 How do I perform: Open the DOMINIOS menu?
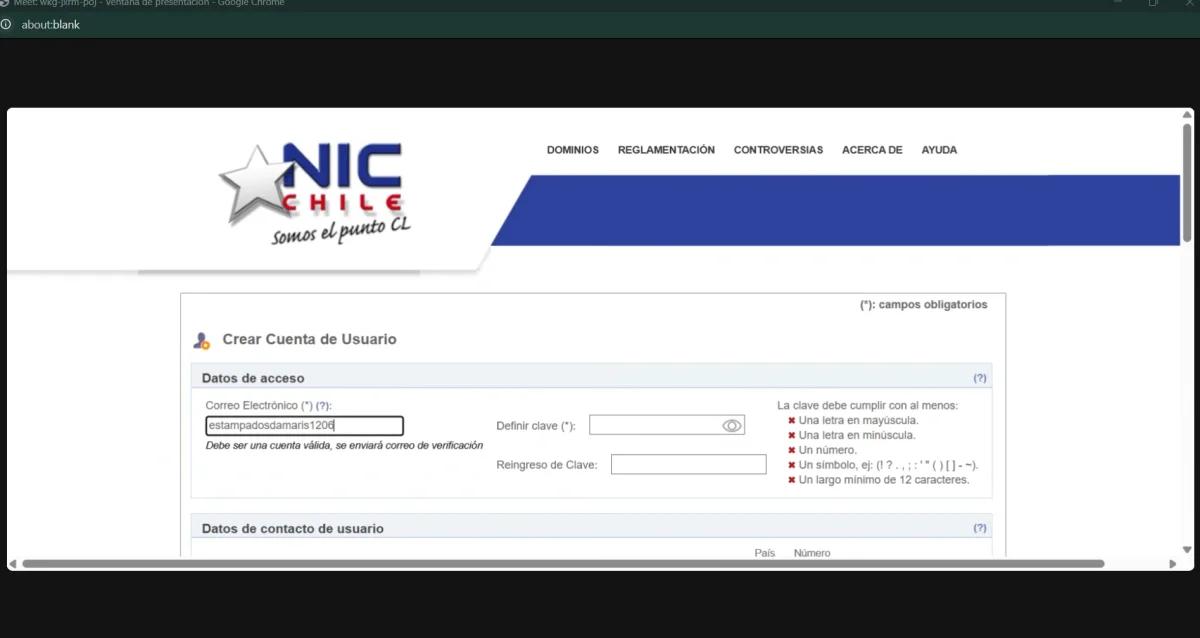pos(572,150)
